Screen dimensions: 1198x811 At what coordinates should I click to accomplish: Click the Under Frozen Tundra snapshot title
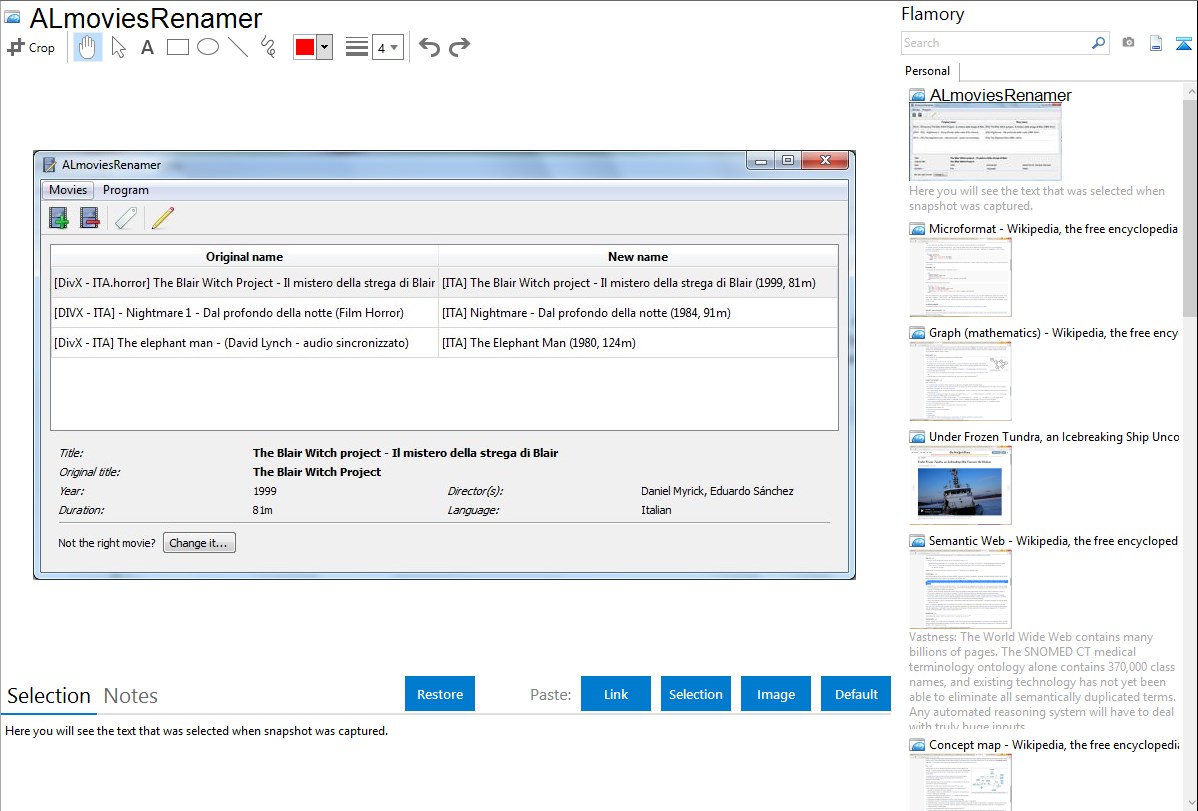pyautogui.click(x=1054, y=436)
